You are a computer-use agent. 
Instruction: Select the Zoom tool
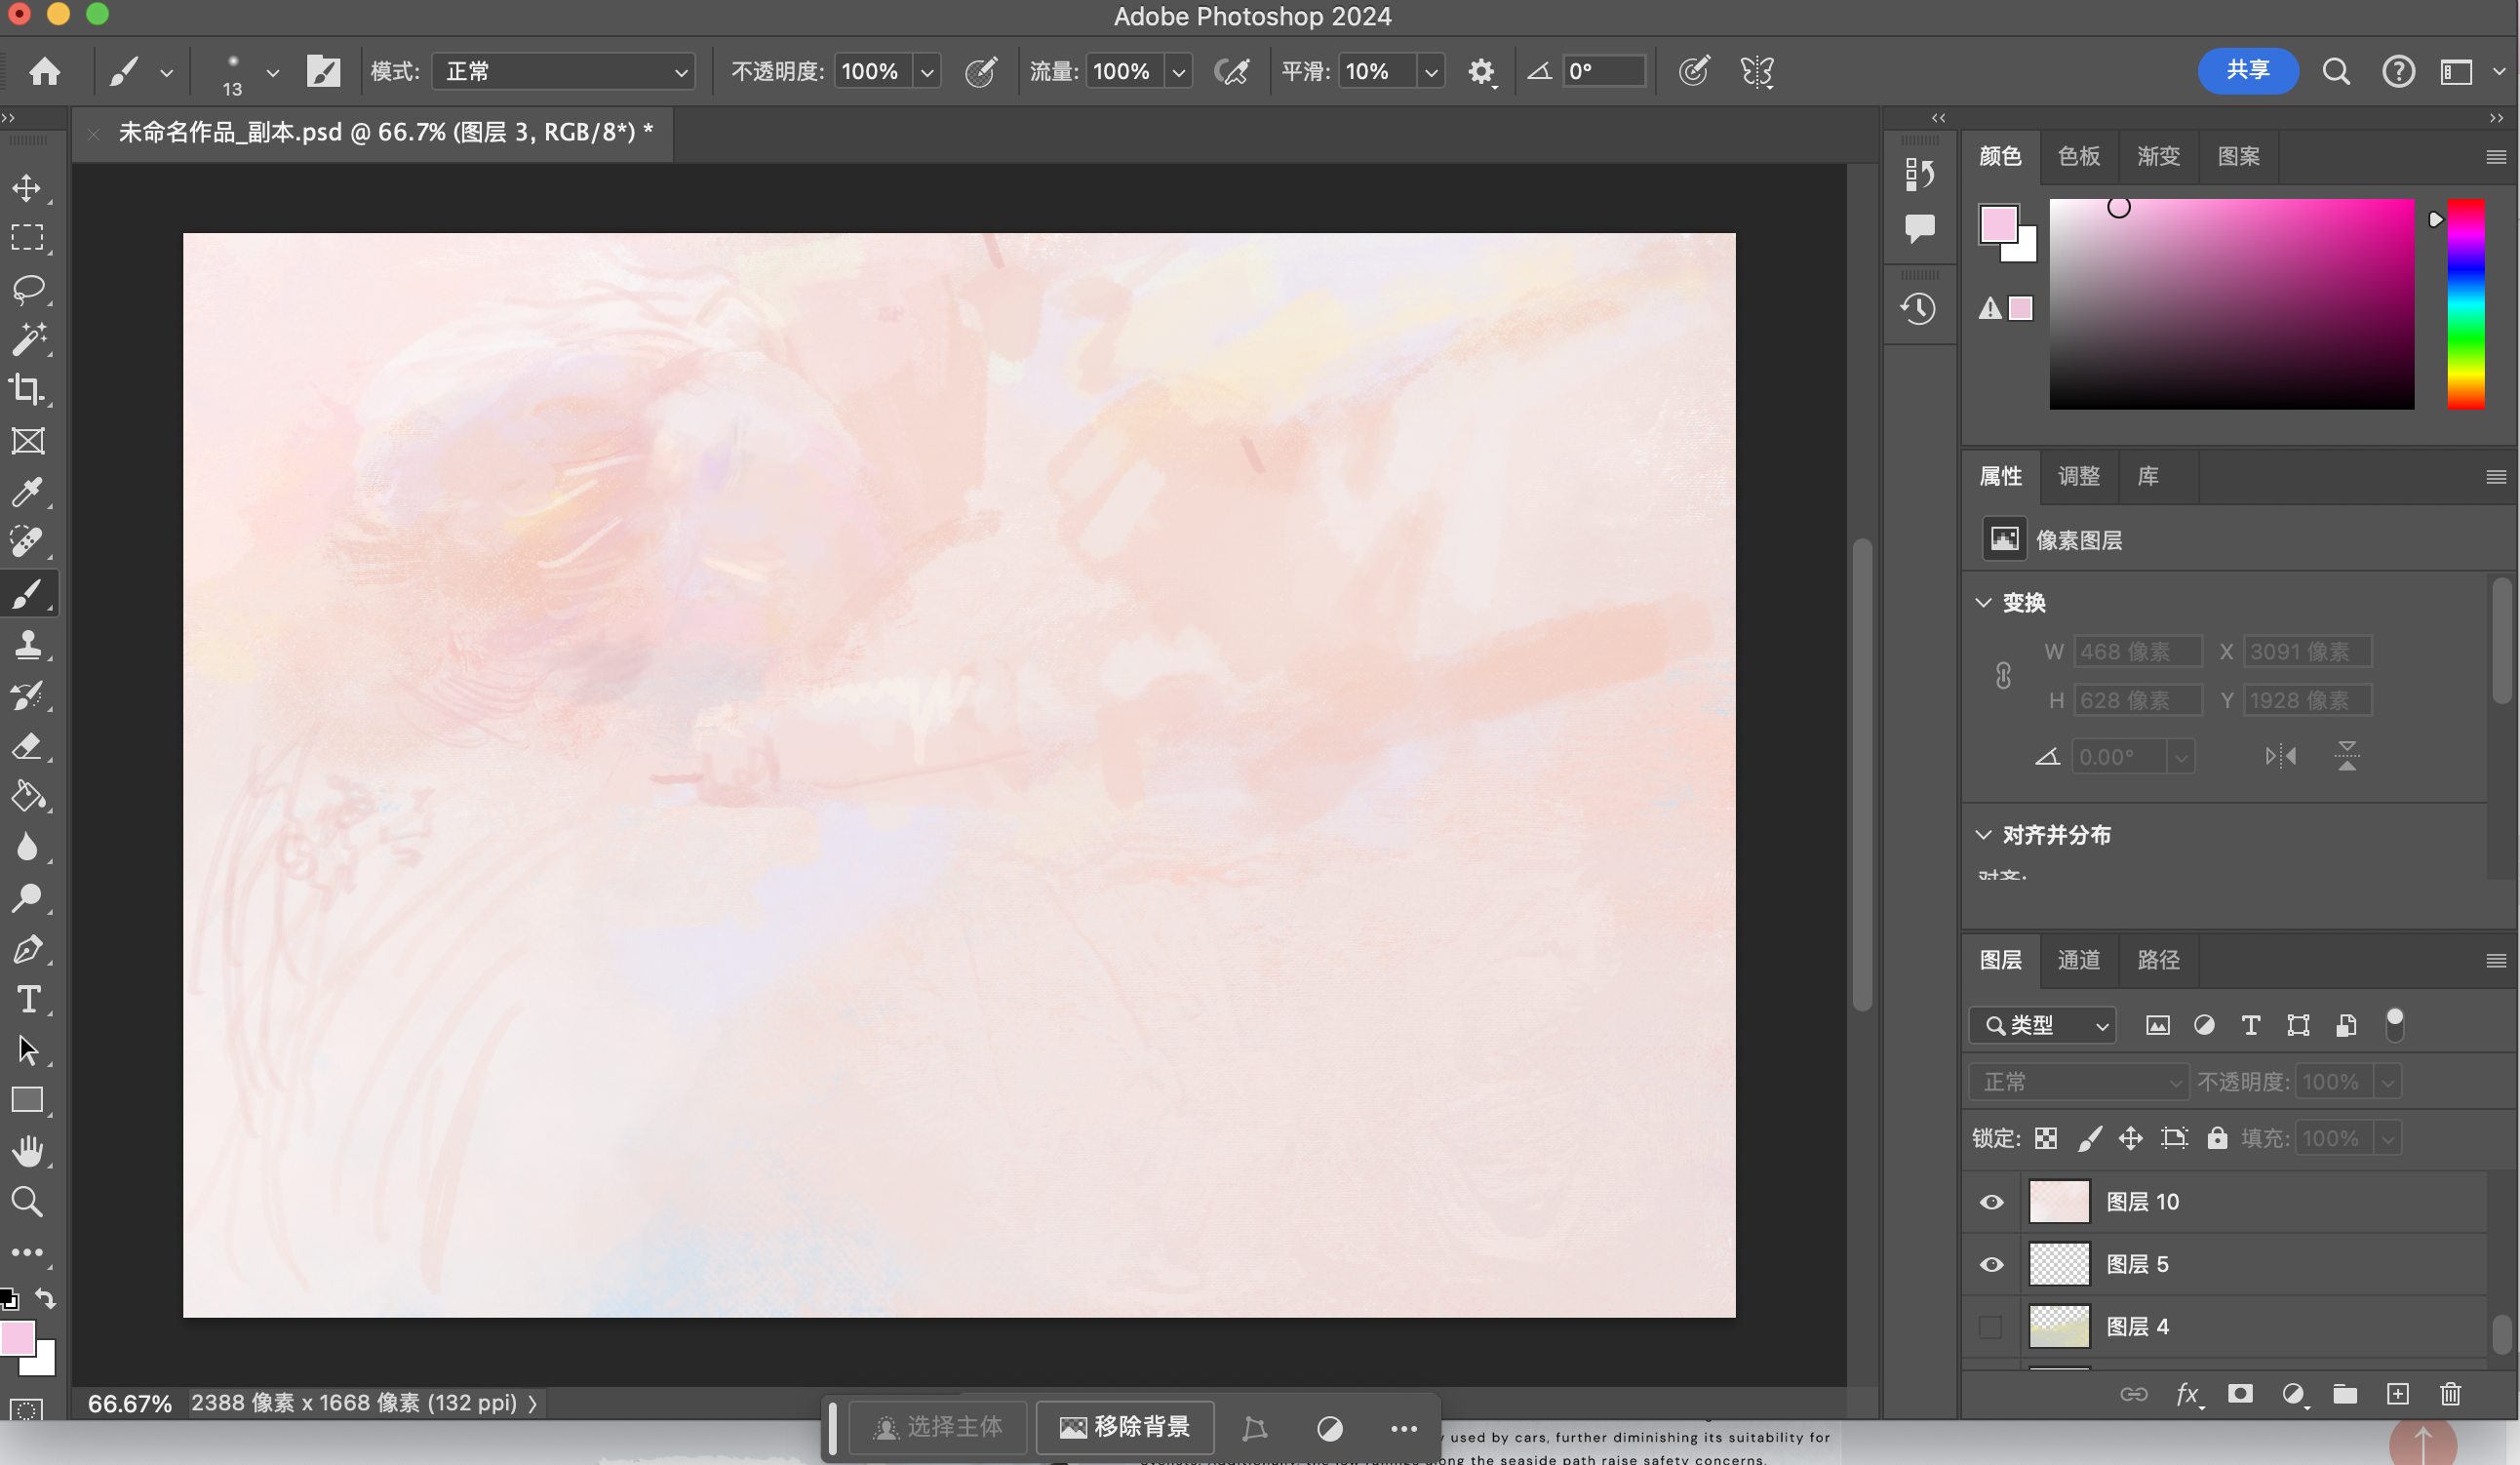28,1202
